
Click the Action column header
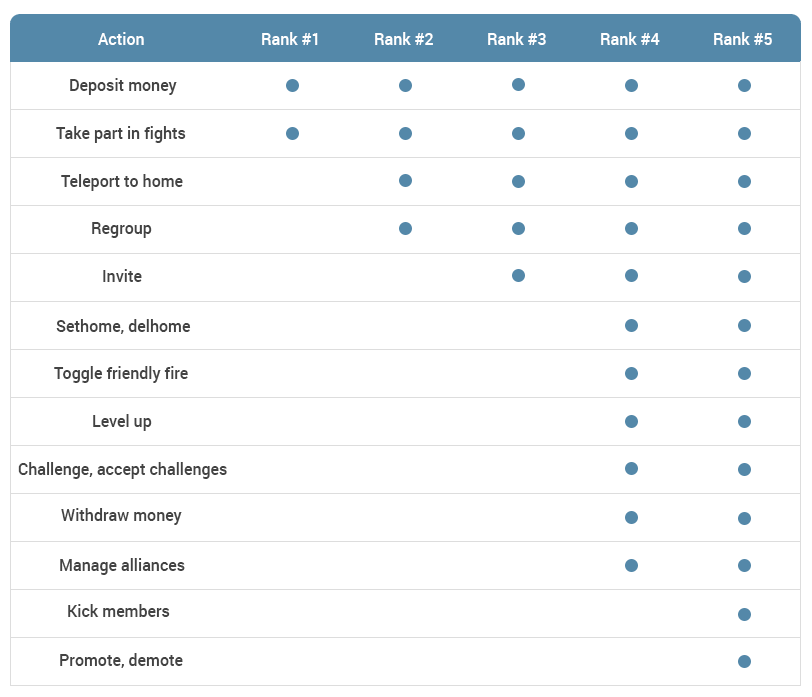click(x=121, y=39)
